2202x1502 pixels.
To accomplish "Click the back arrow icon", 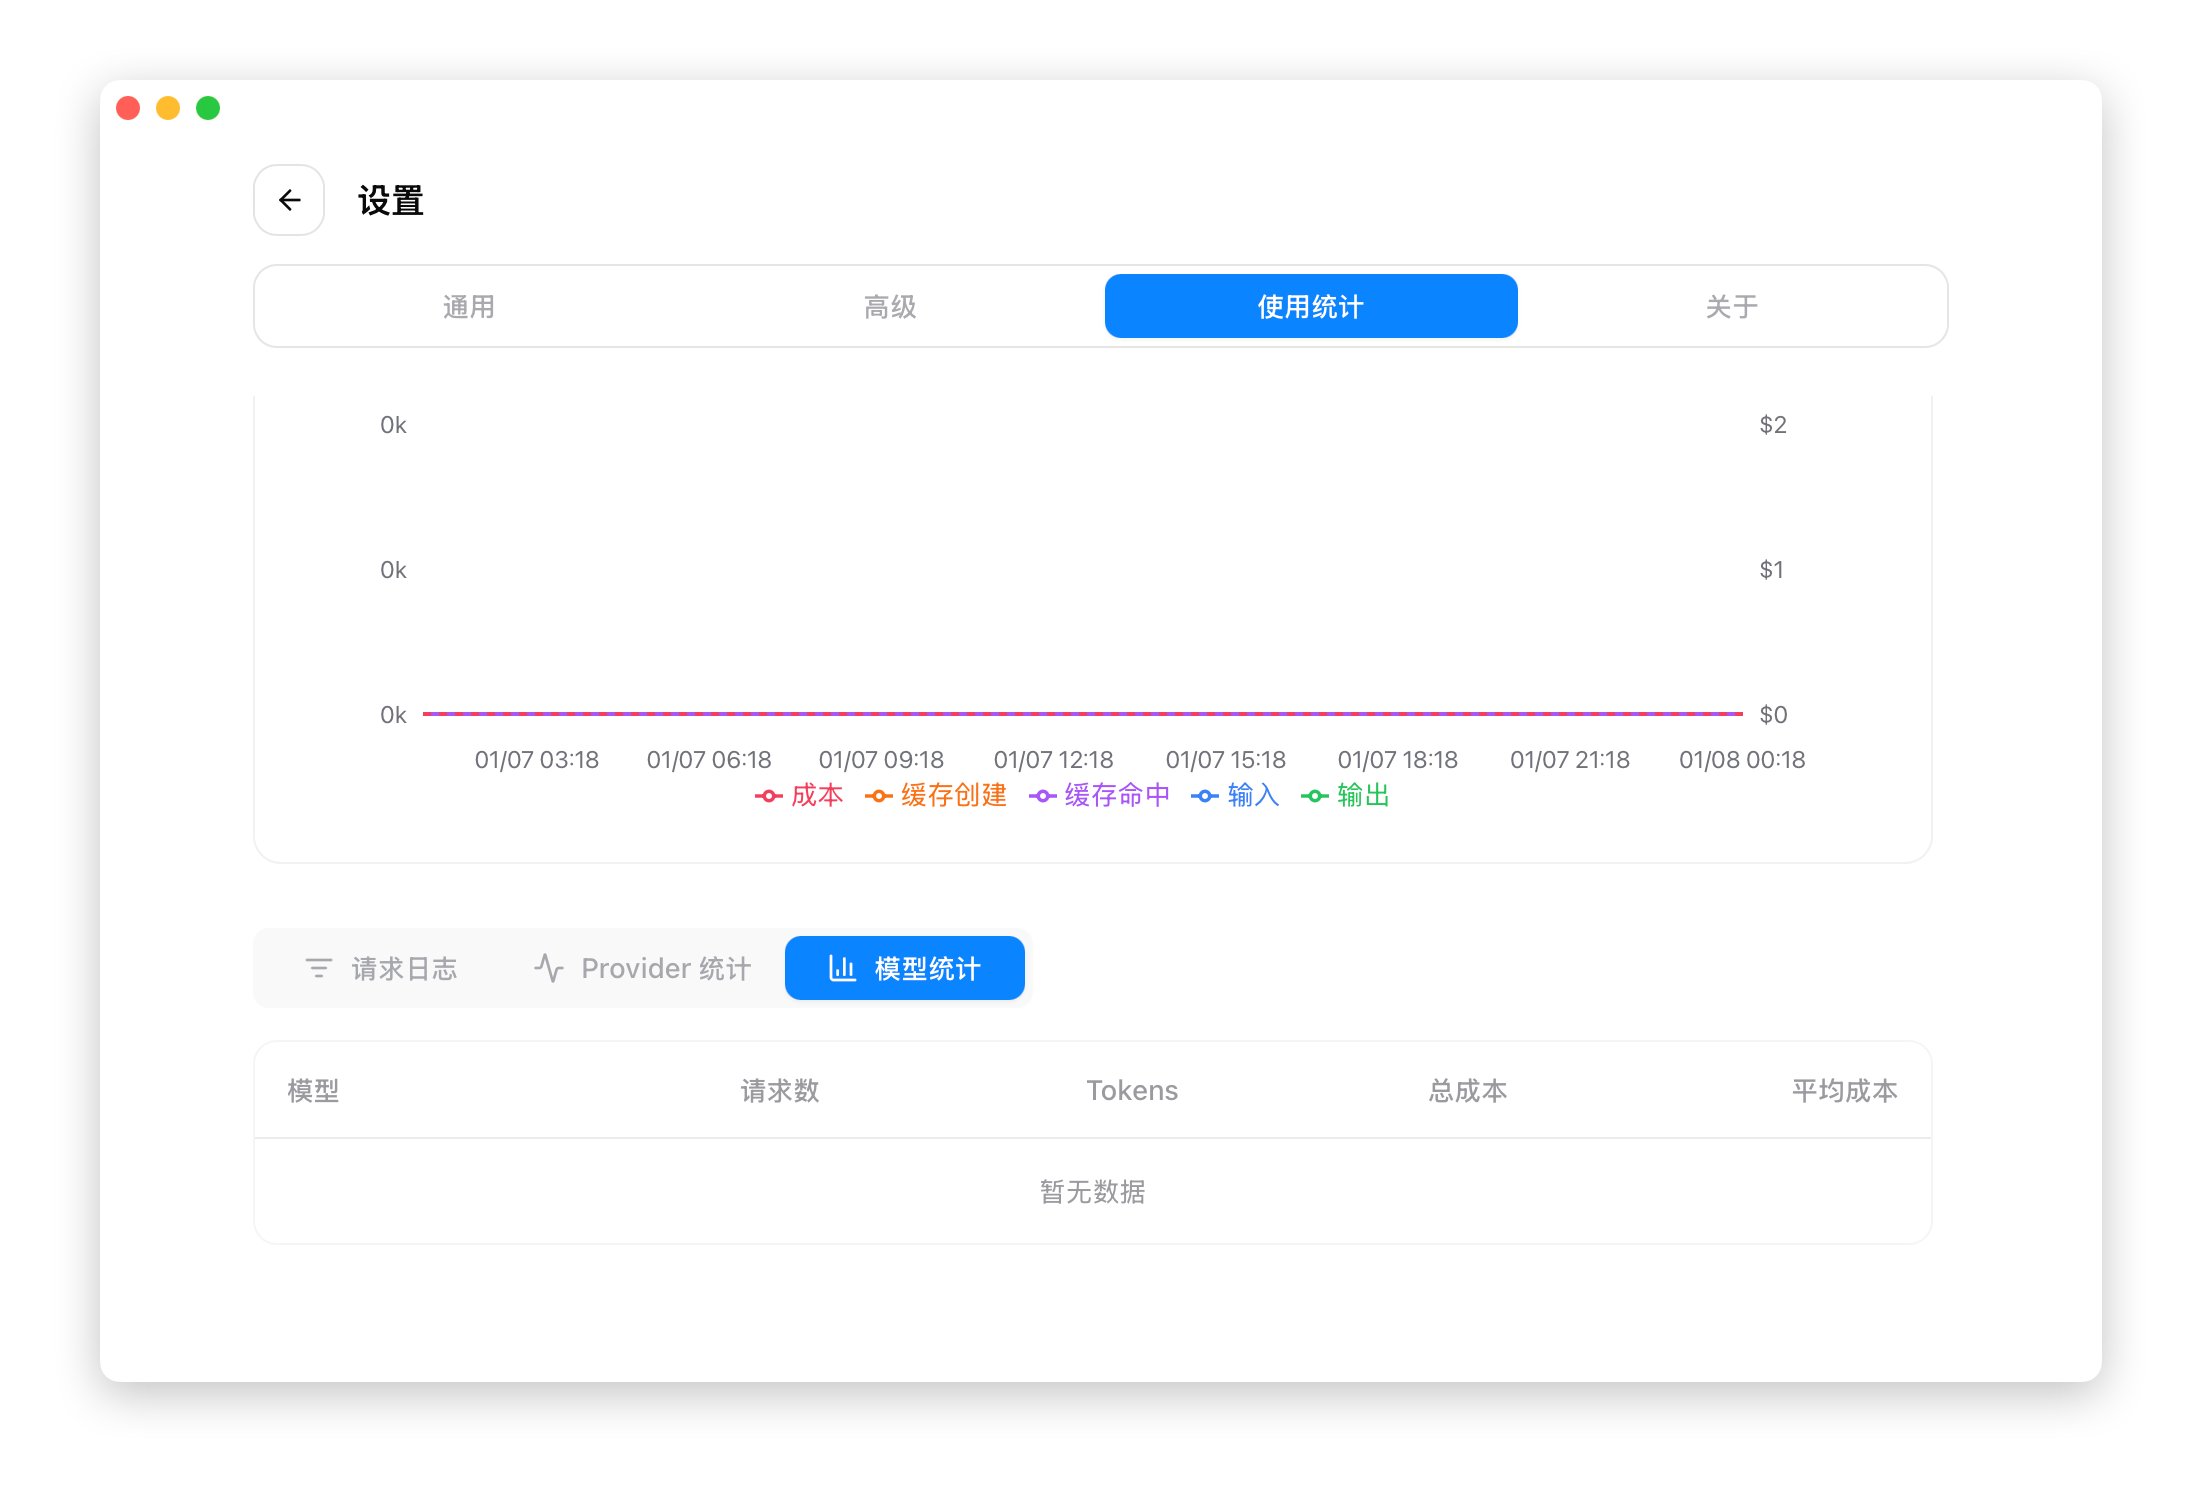I will click(289, 200).
